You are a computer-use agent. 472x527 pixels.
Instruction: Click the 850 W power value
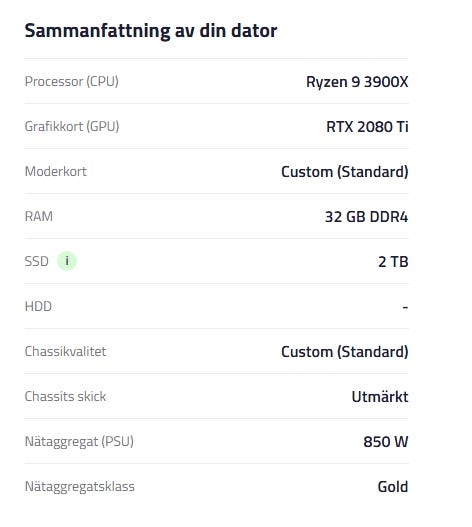click(386, 442)
